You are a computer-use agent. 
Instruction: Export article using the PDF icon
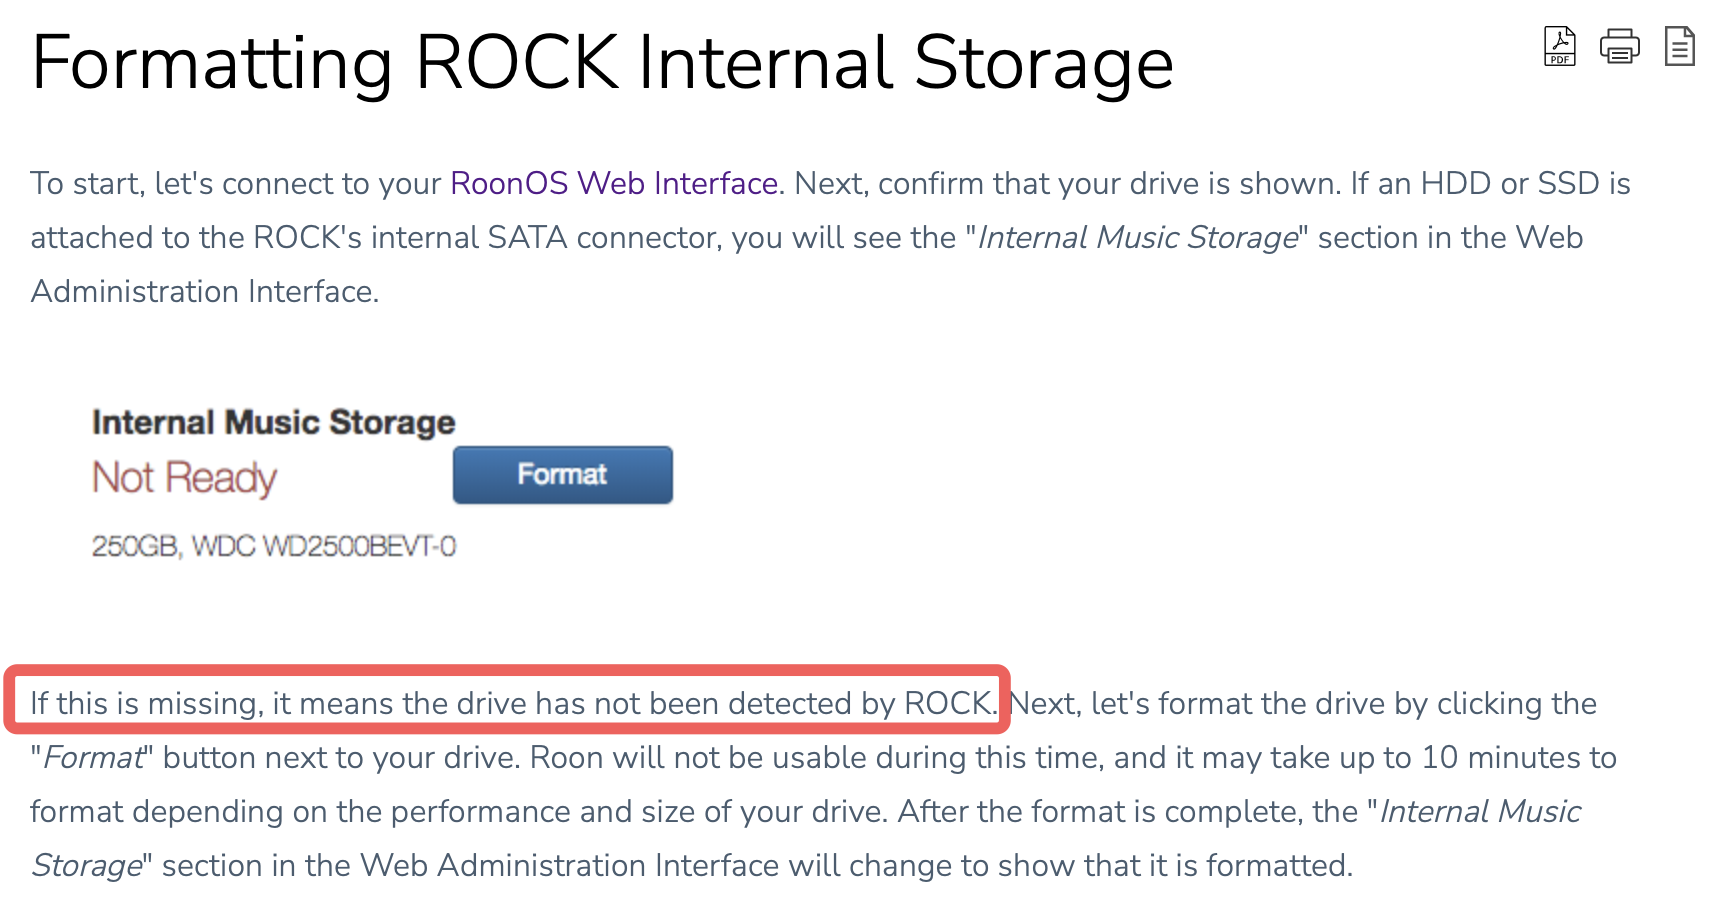point(1559,46)
